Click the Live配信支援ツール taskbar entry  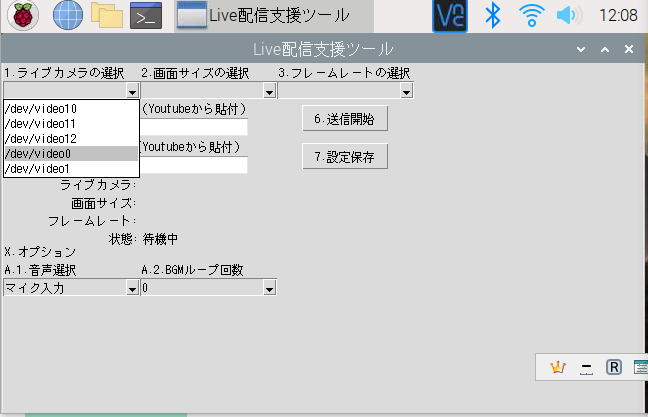[x=274, y=16]
